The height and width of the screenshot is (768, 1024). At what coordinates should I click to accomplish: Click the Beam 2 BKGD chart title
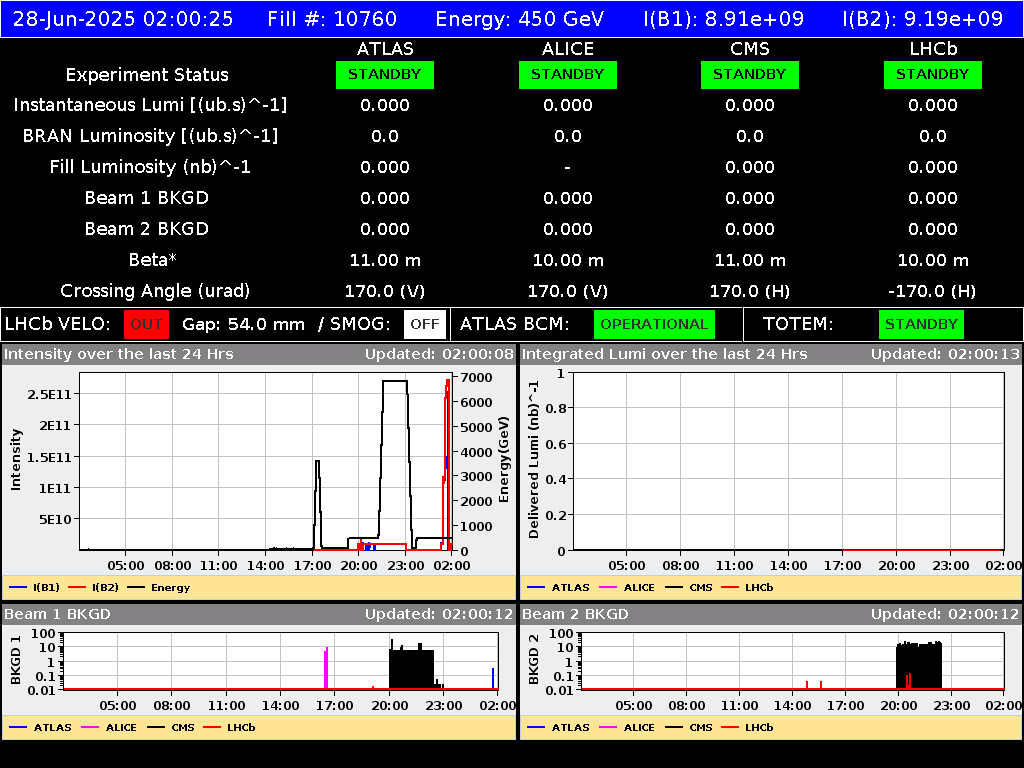coord(575,615)
